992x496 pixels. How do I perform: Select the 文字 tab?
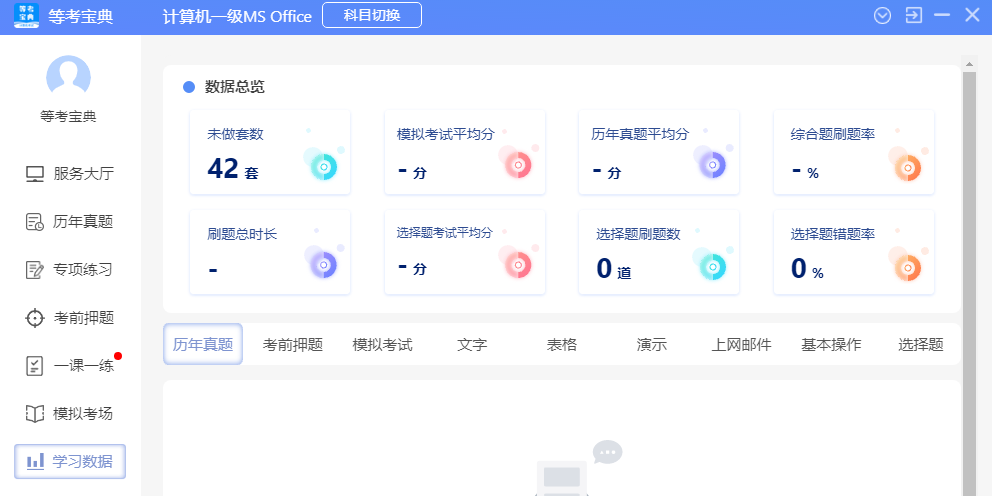coord(472,345)
